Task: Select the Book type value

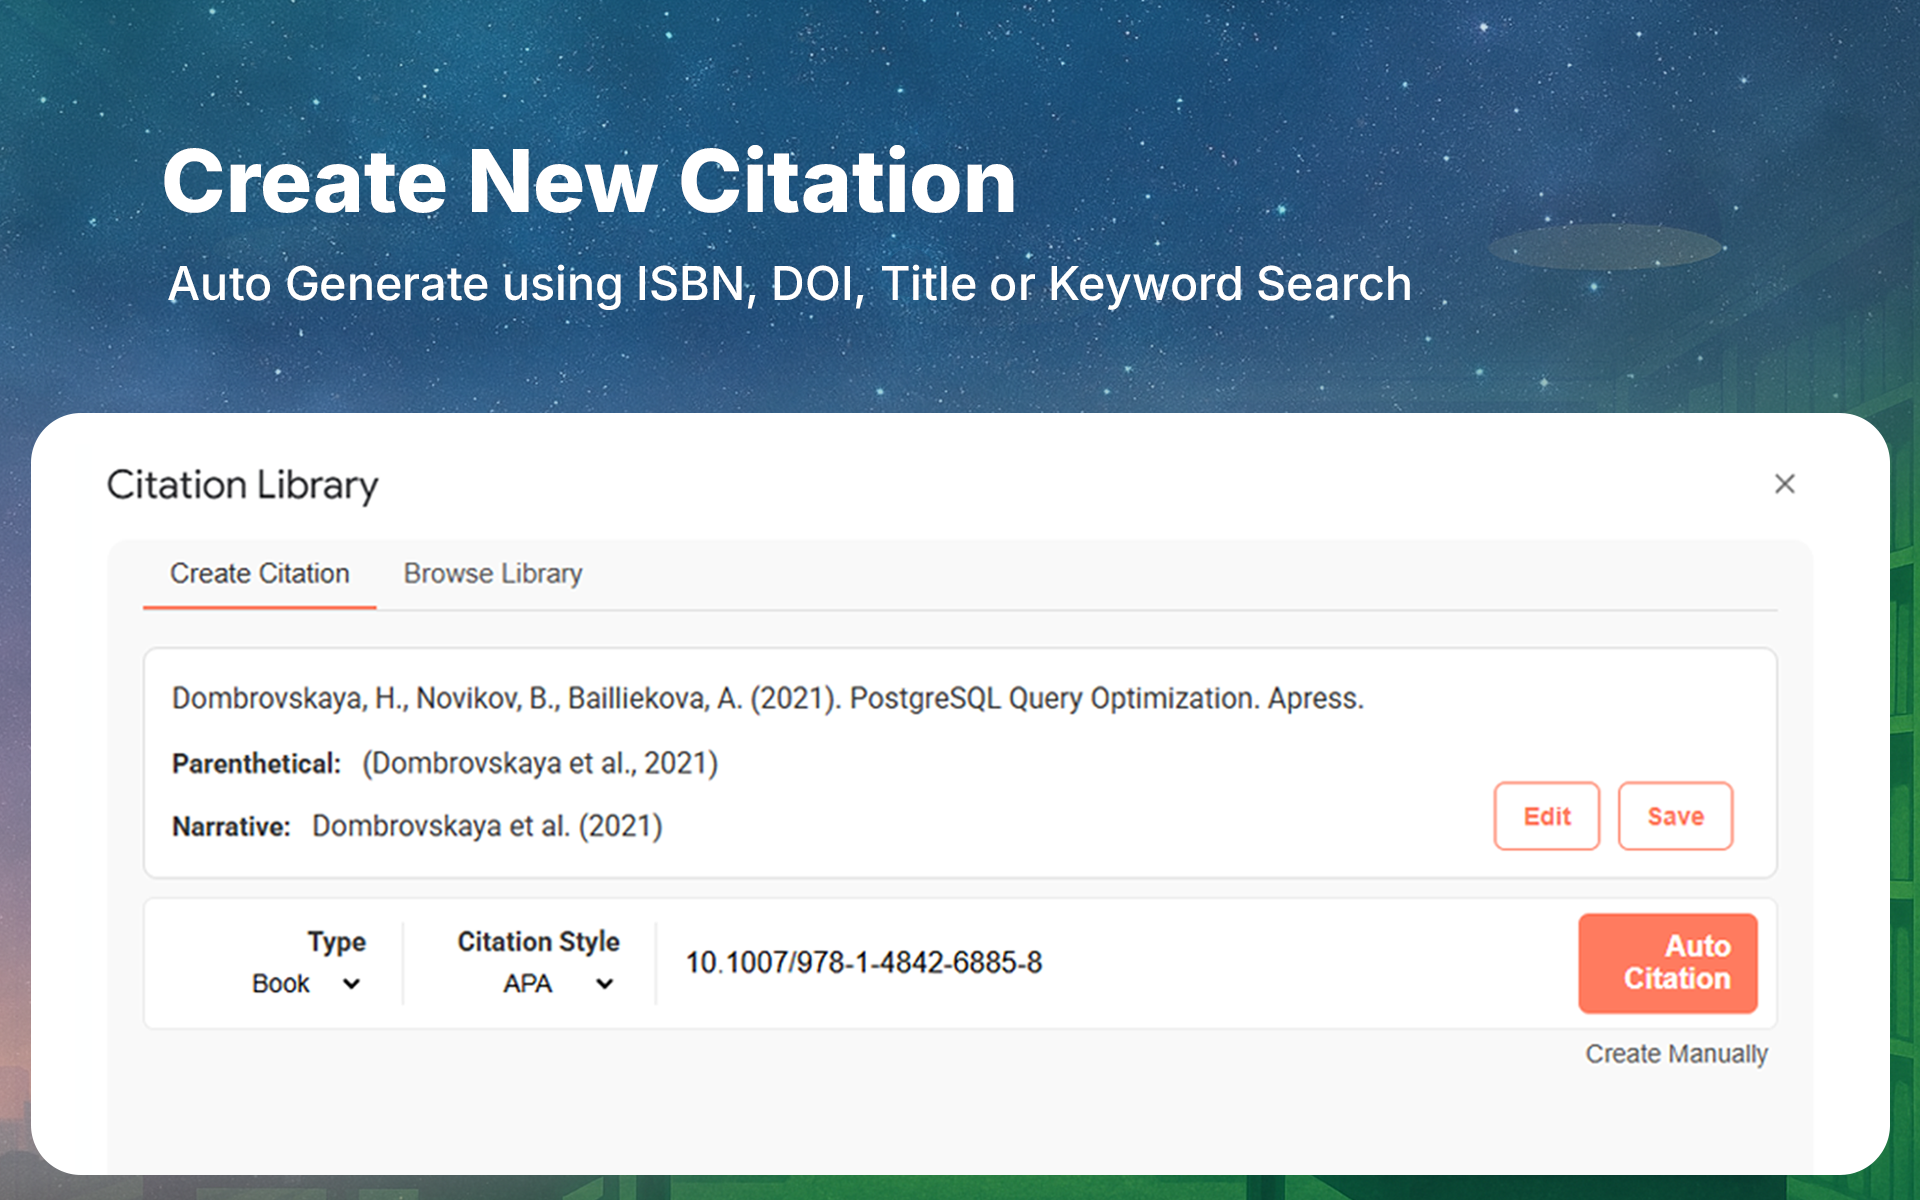Action: (x=281, y=984)
